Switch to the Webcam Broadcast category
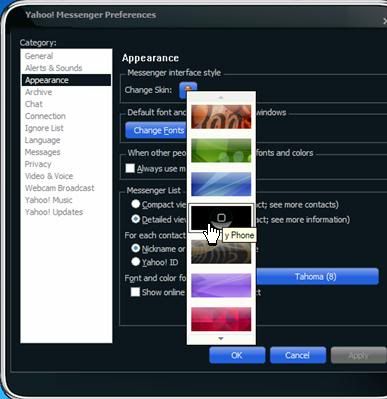 point(60,188)
